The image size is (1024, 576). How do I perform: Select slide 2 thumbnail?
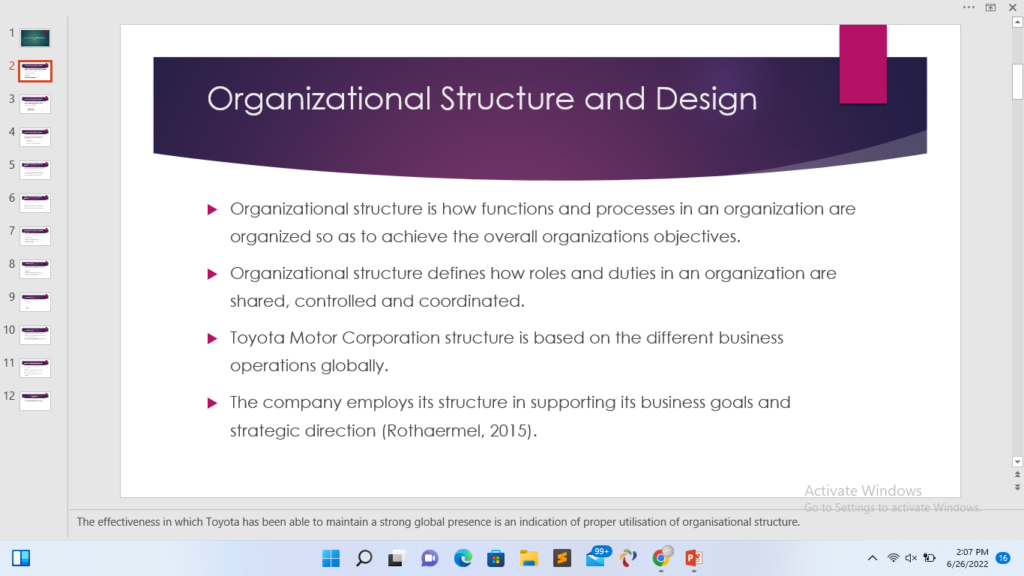coord(35,71)
